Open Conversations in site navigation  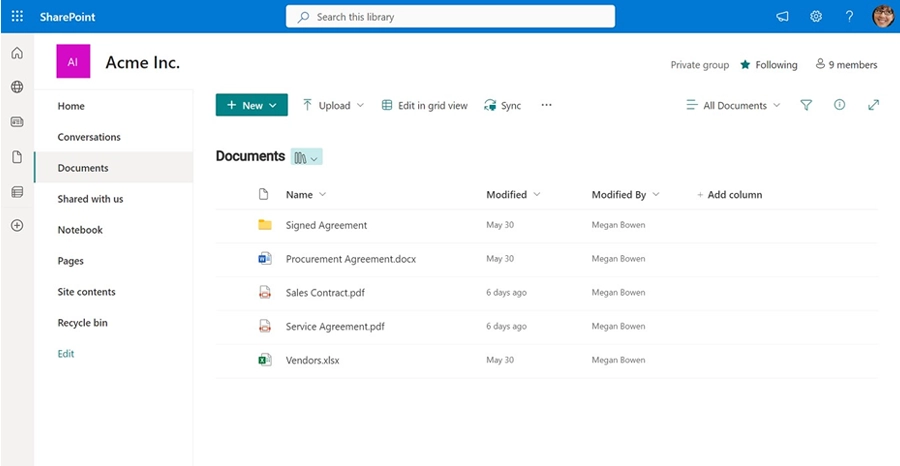(x=89, y=137)
